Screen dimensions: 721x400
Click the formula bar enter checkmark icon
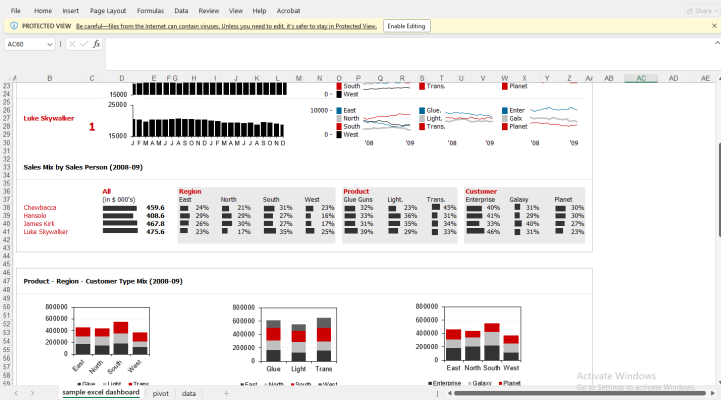click(83, 44)
